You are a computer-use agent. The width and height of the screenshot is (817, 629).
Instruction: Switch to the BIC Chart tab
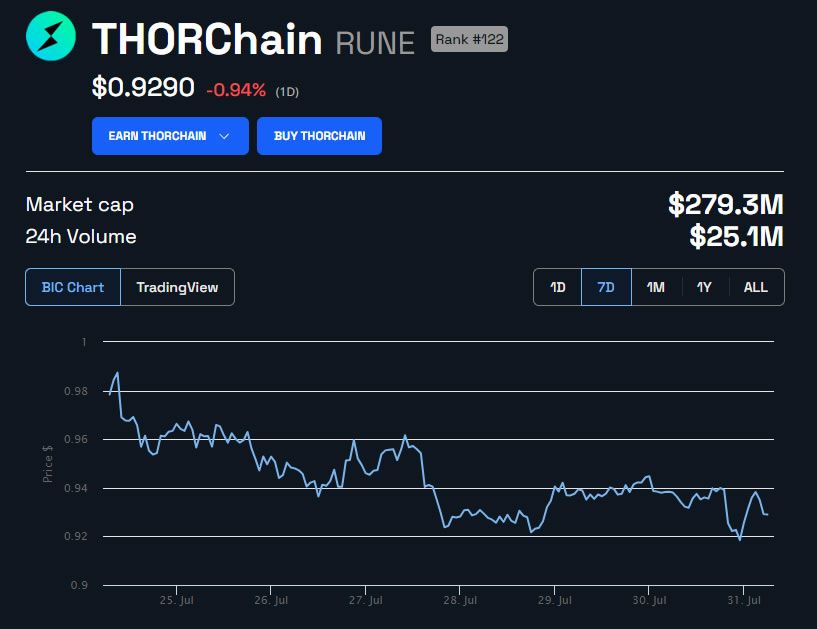73,287
